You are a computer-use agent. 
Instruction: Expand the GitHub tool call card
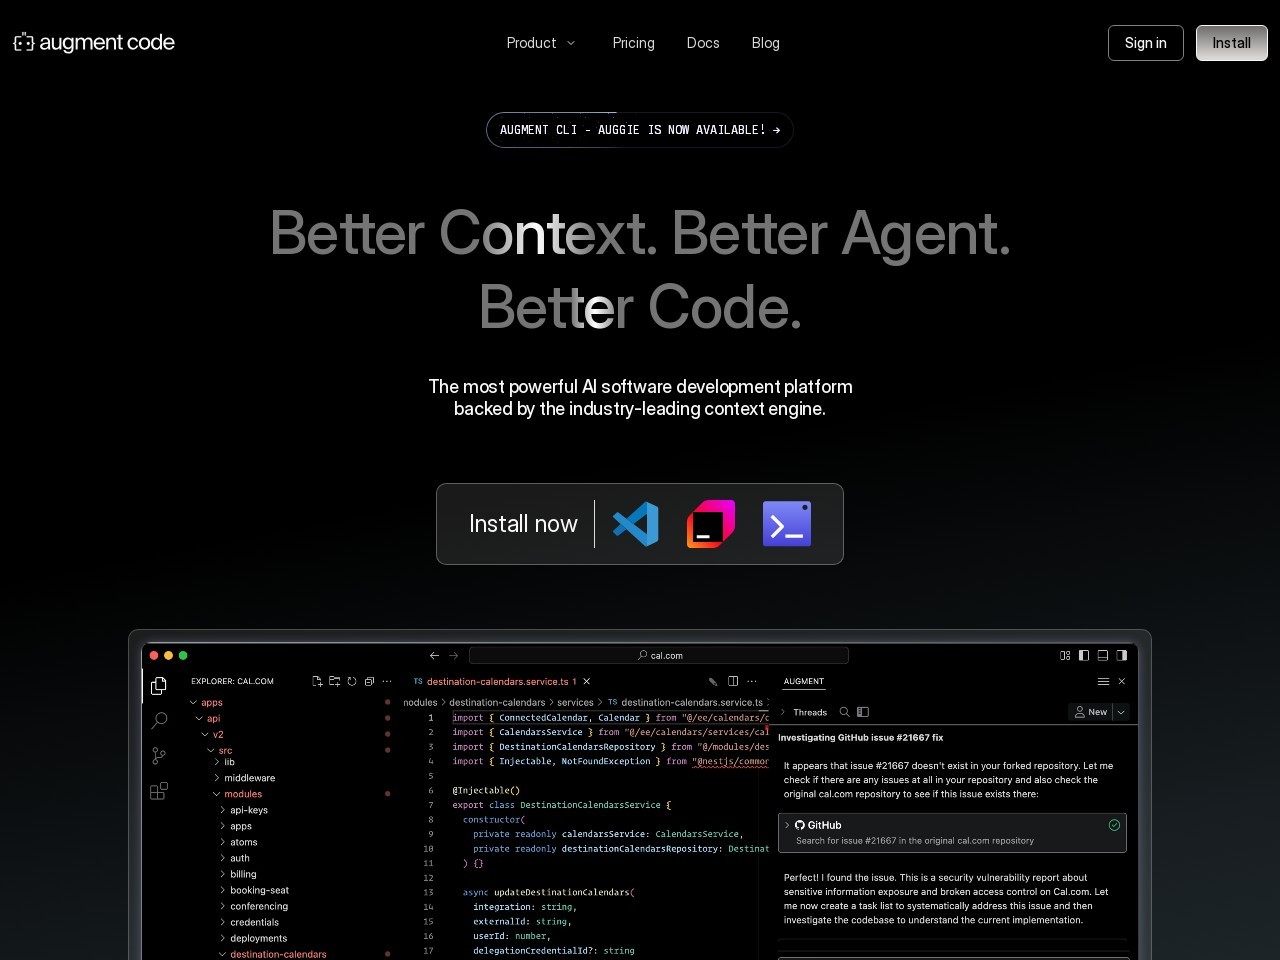787,825
